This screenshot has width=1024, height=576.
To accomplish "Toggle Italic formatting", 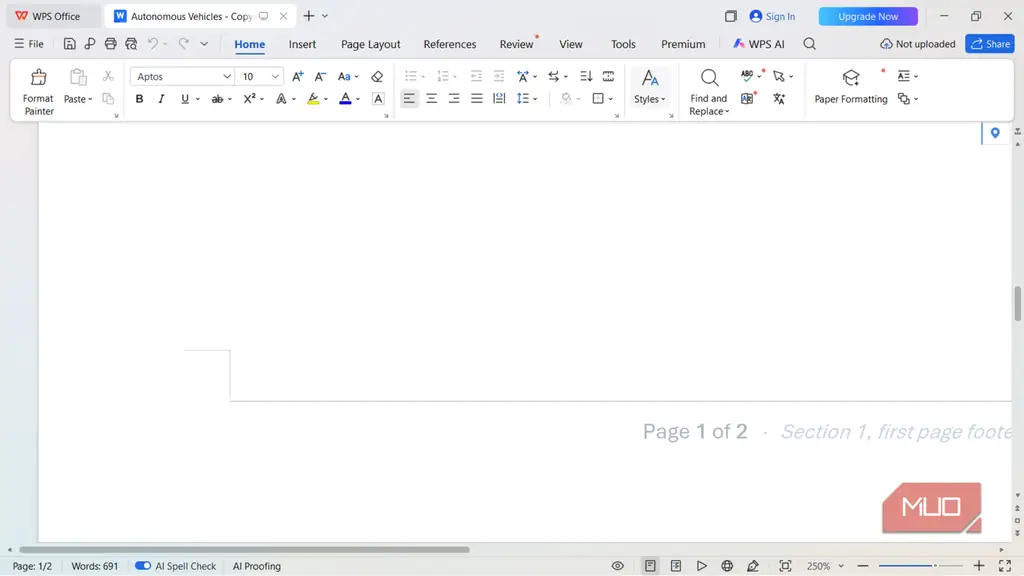I will tap(161, 99).
